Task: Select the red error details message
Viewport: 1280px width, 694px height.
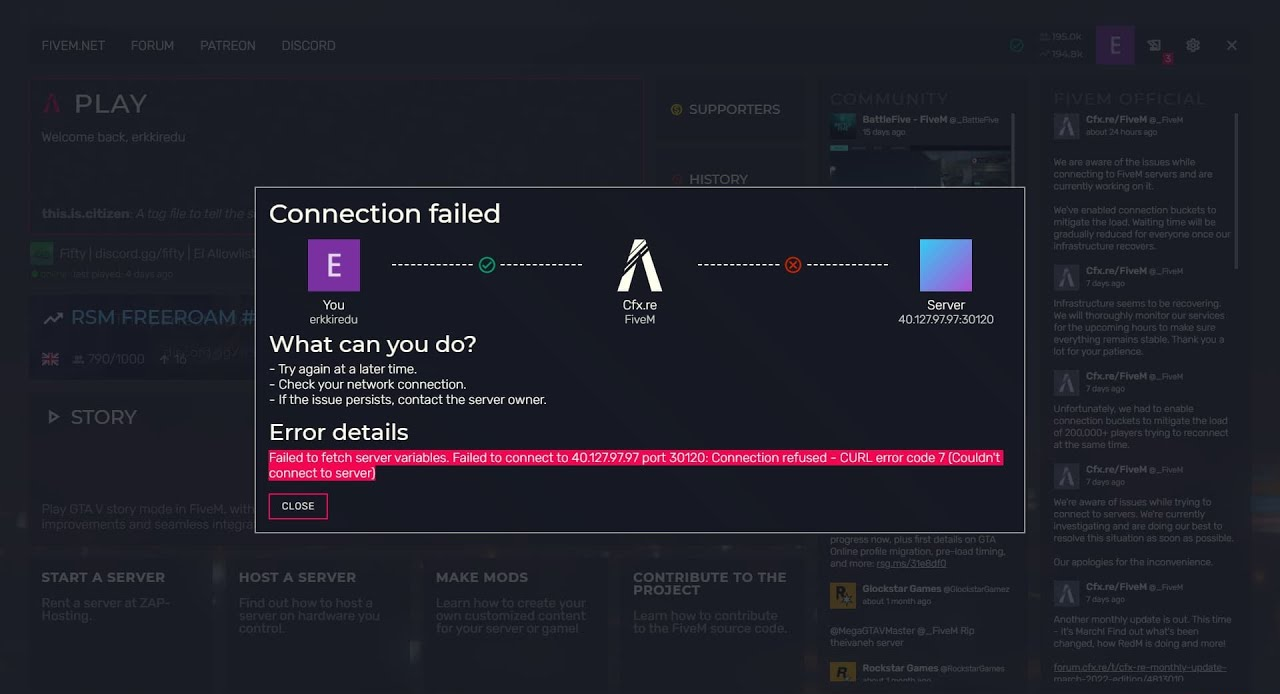Action: [x=635, y=465]
